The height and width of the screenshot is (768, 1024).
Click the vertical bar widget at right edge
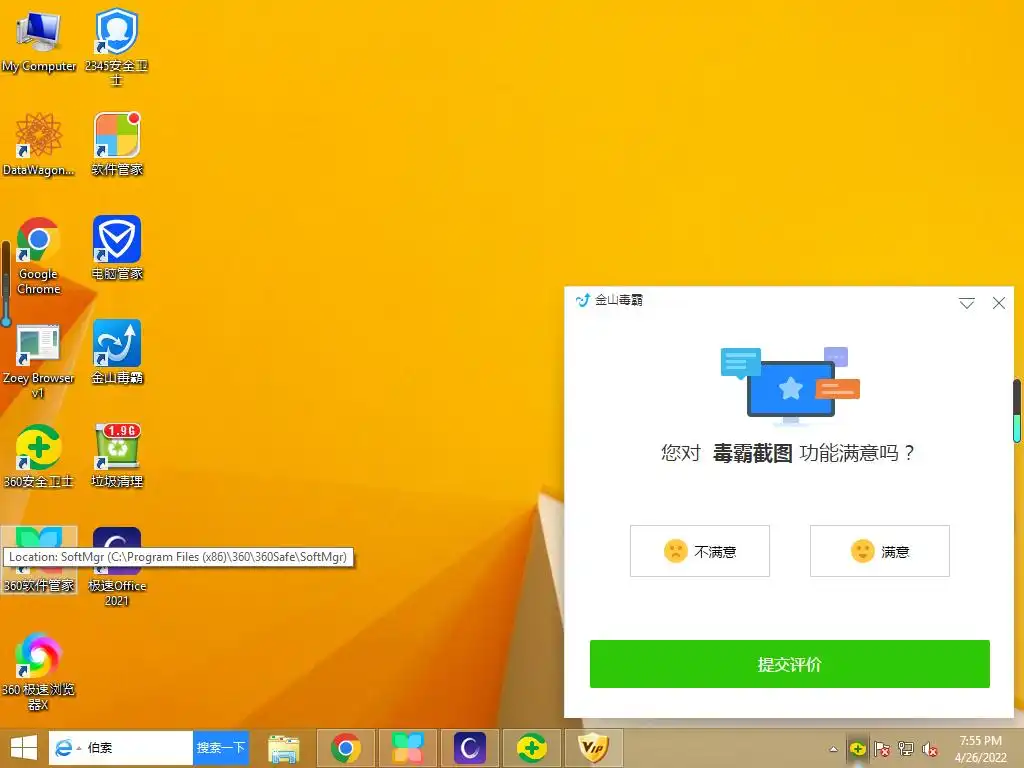pyautogui.click(x=1017, y=411)
